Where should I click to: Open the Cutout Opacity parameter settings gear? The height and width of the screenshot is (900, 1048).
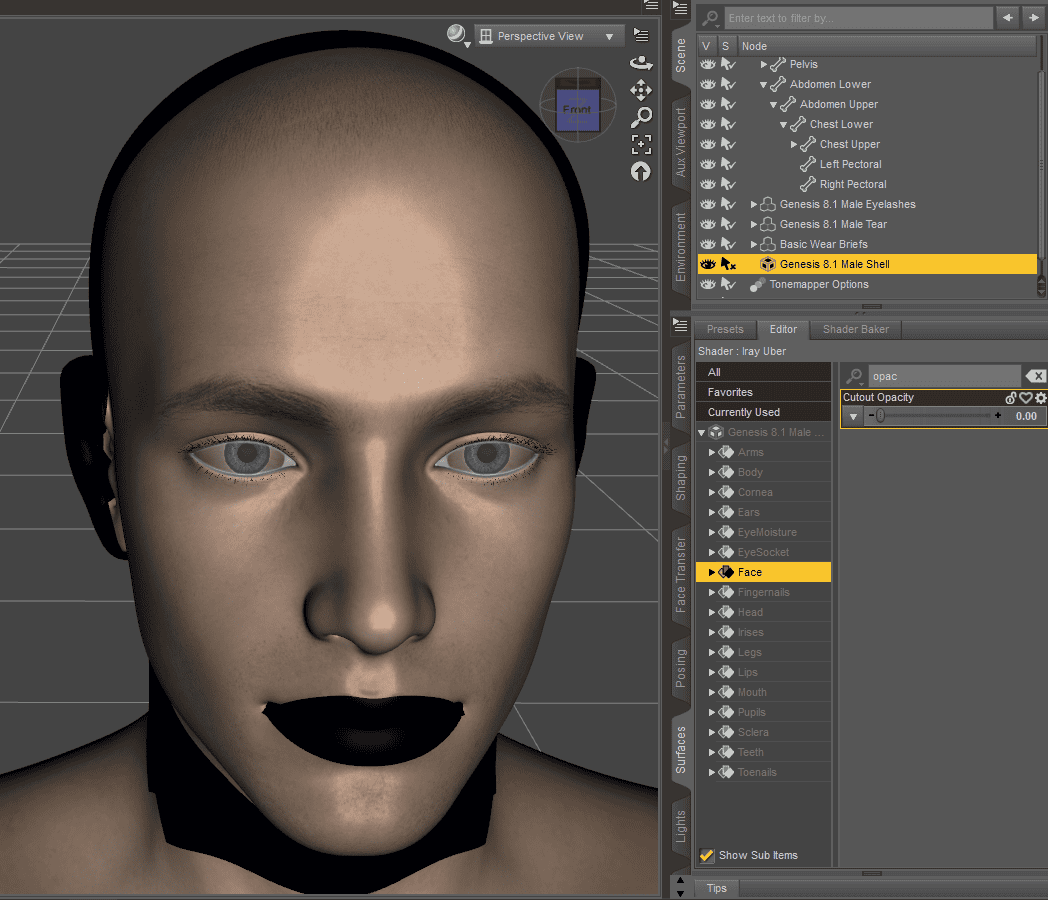(1040, 397)
